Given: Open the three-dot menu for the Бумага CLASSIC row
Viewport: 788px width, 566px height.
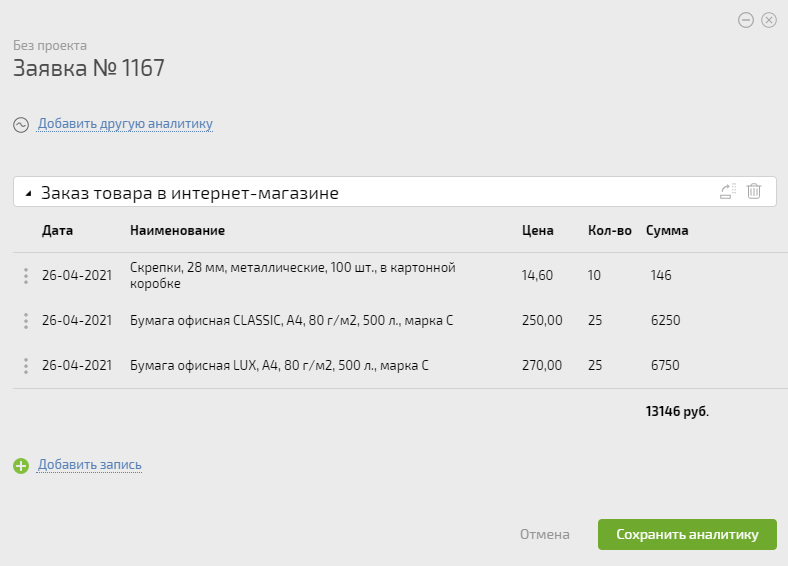Looking at the screenshot, I should pyautogui.click(x=26, y=321).
